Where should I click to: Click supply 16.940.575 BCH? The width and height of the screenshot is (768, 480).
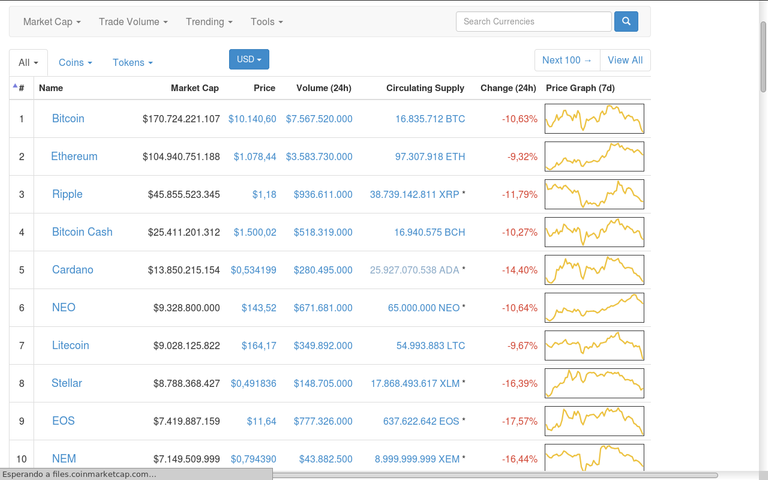430,232
